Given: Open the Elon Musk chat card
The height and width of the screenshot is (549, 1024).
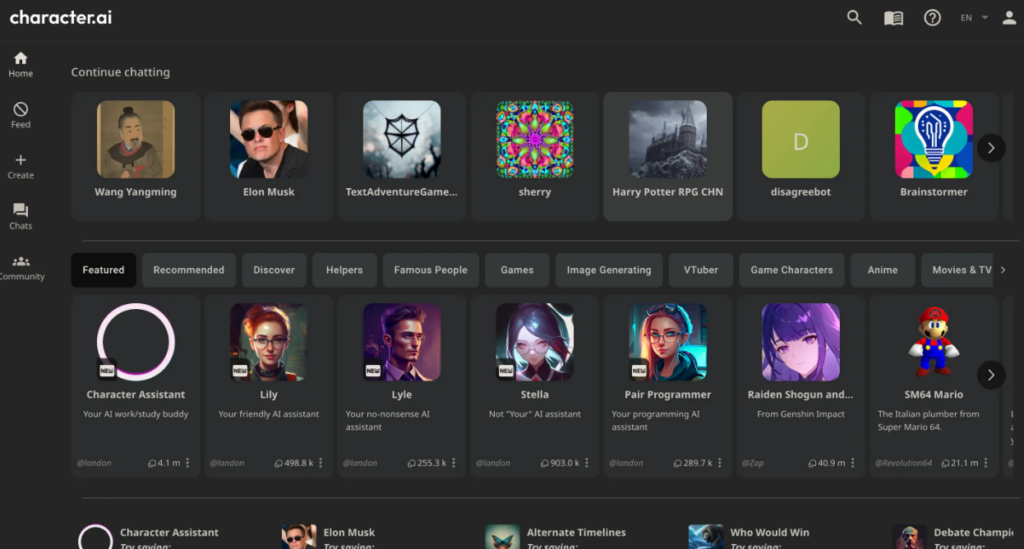Looking at the screenshot, I should (268, 156).
